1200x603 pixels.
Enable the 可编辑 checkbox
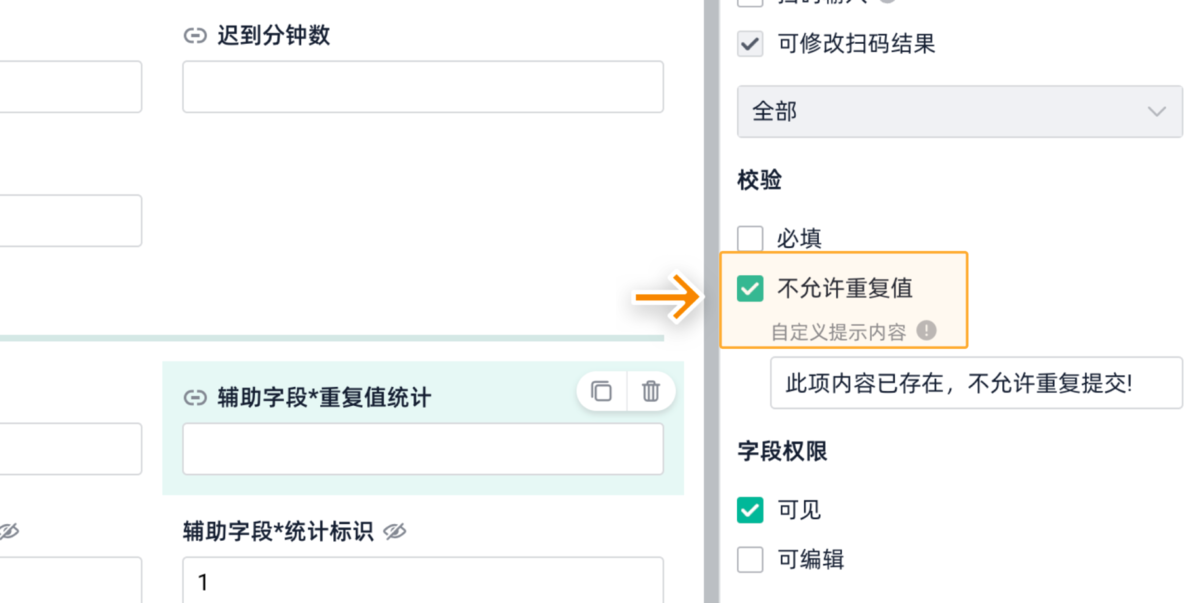point(750,560)
